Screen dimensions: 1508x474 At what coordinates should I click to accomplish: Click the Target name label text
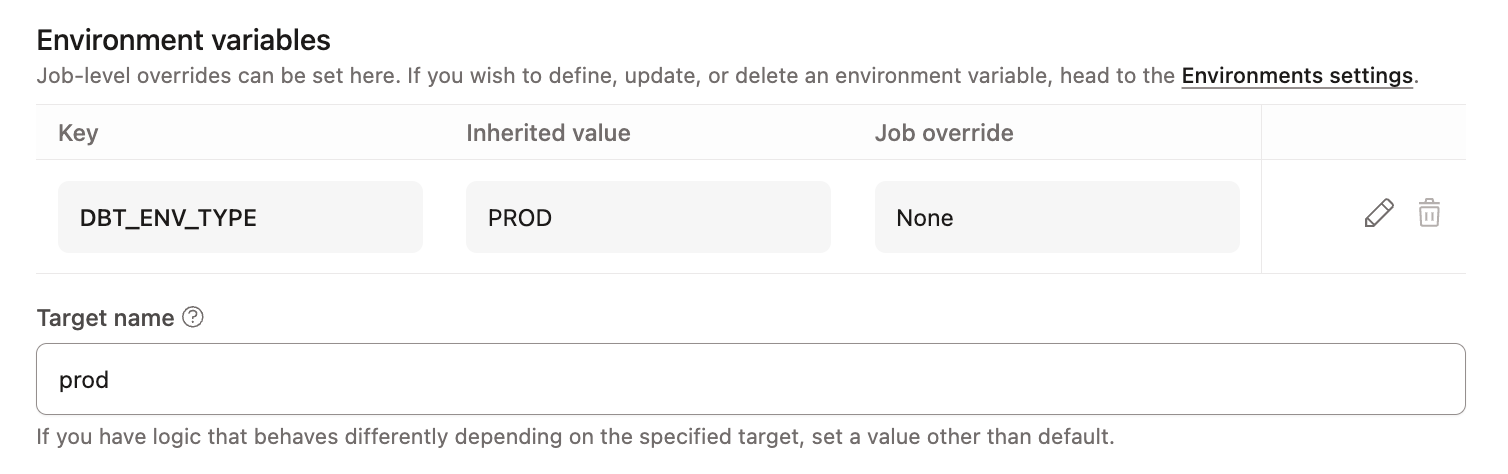pos(105,318)
